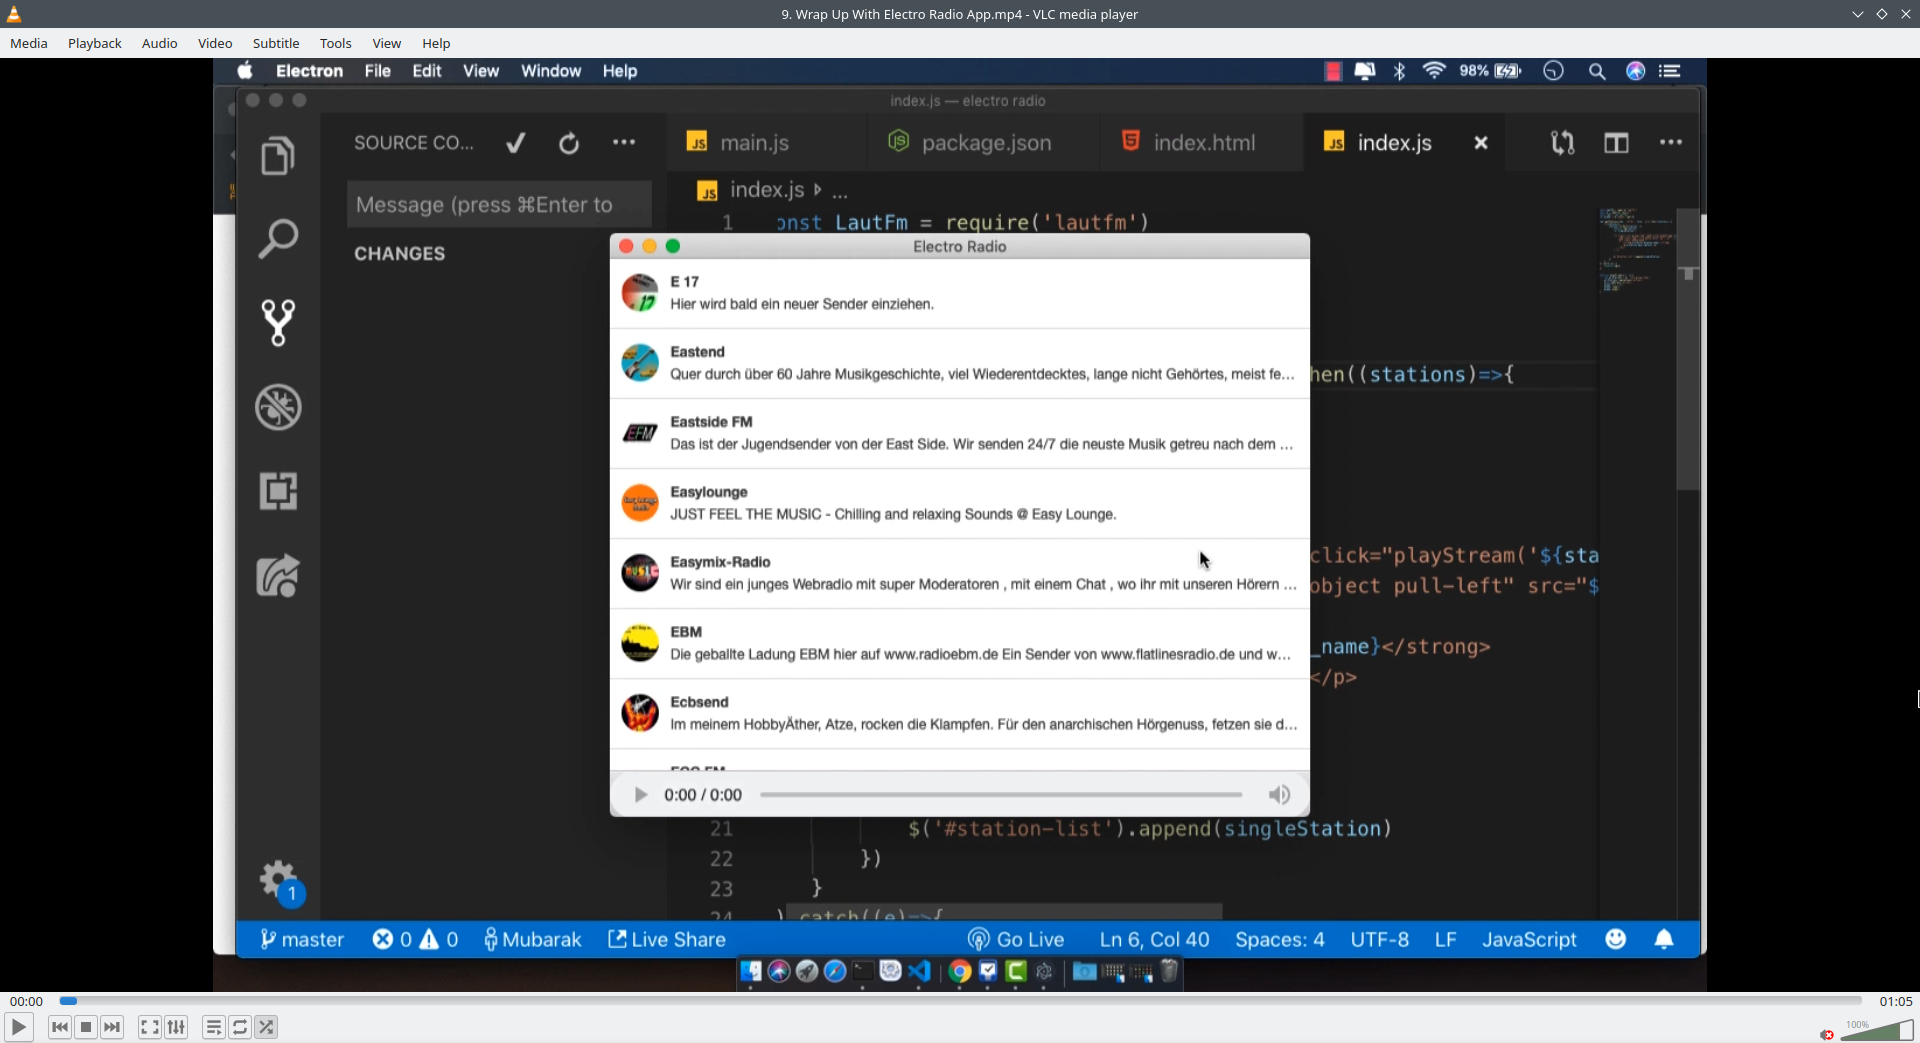Click the errors and warnings count indicator
The image size is (1920, 1043).
(x=415, y=939)
